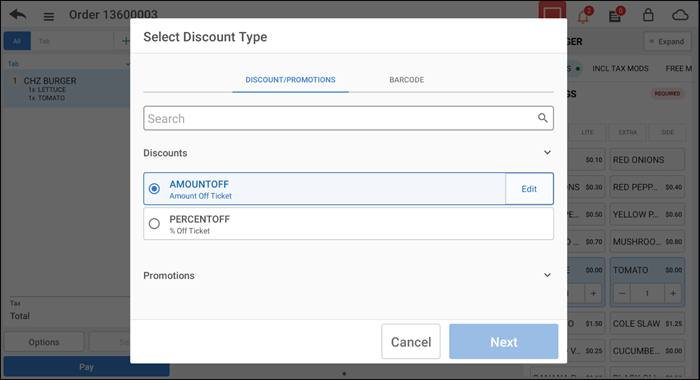This screenshot has height=380, width=700.
Task: Select the LITE modifier option
Action: click(587, 132)
